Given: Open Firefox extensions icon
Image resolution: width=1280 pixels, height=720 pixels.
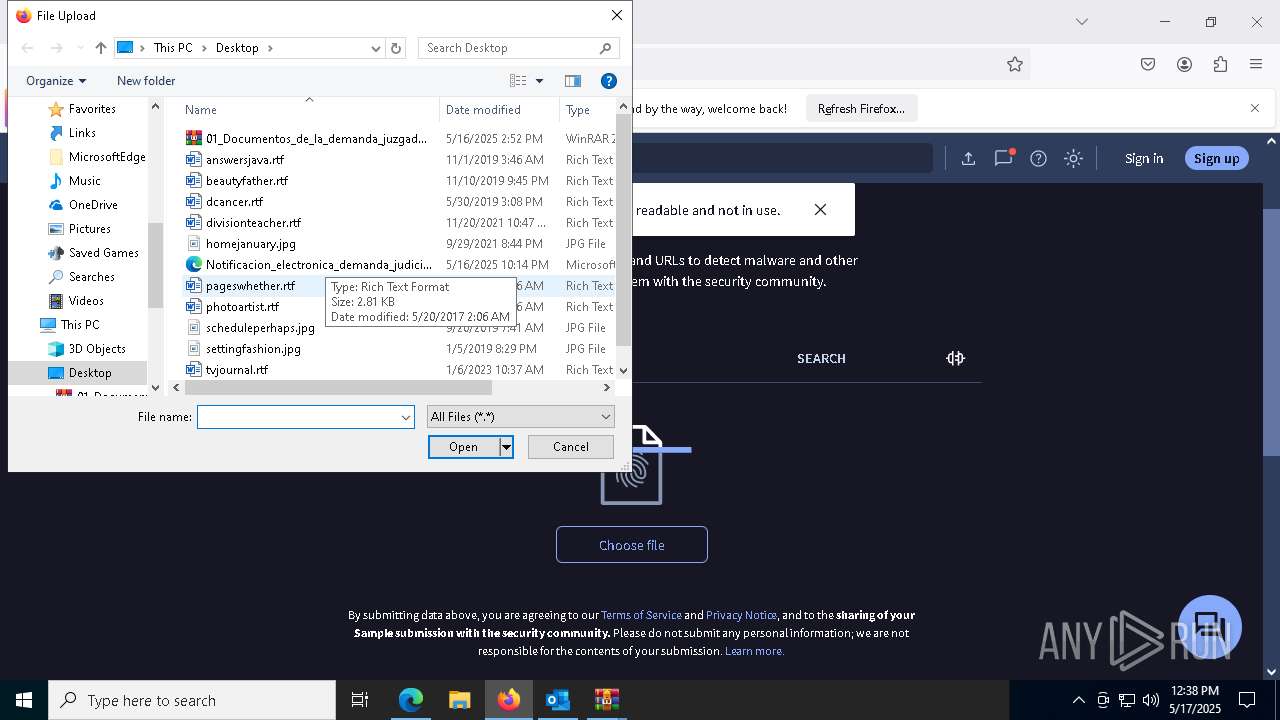Looking at the screenshot, I should click(1220, 64).
